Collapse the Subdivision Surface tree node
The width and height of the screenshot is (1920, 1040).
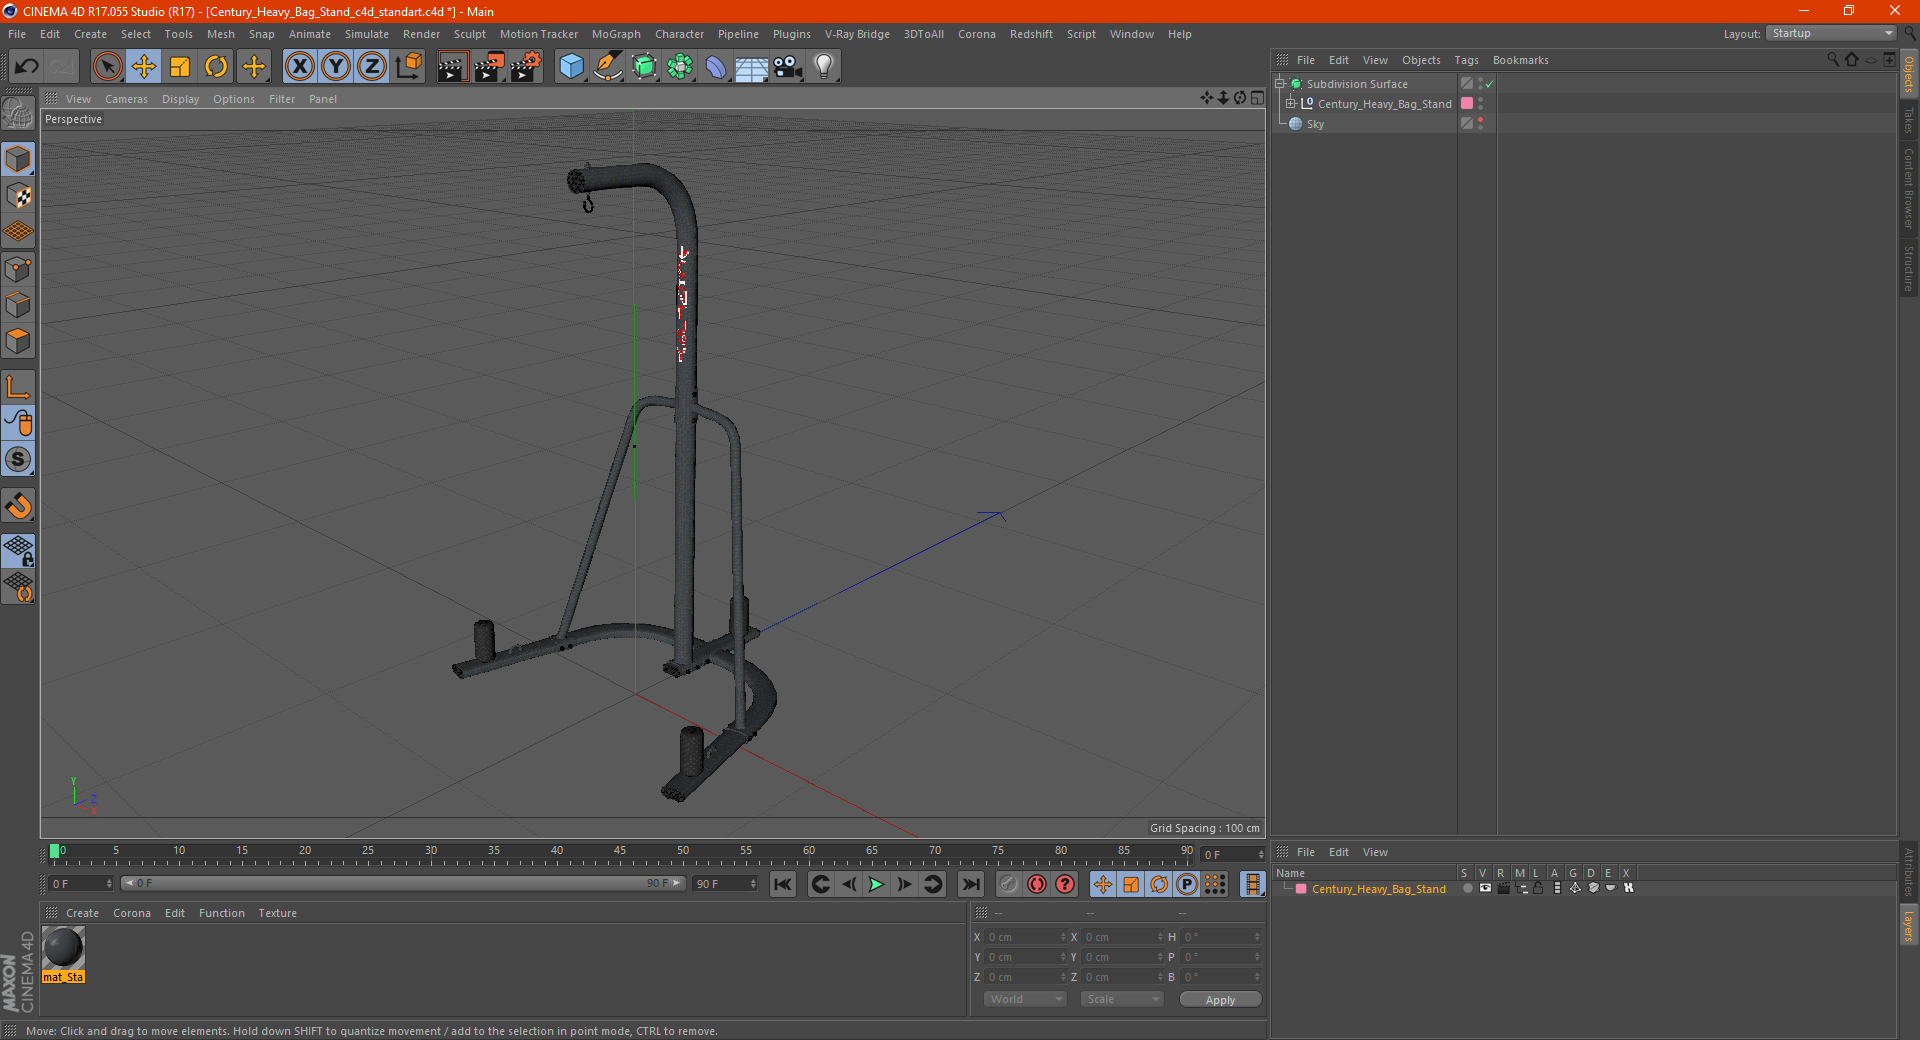[1279, 84]
